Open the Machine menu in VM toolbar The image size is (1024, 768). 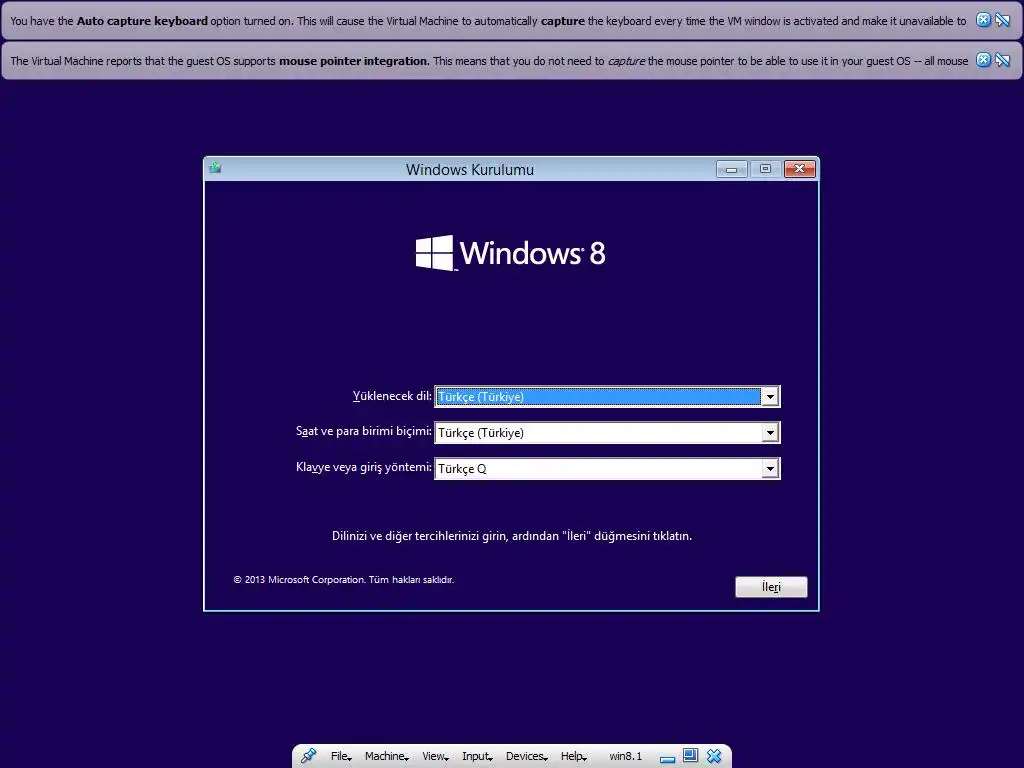click(x=387, y=756)
